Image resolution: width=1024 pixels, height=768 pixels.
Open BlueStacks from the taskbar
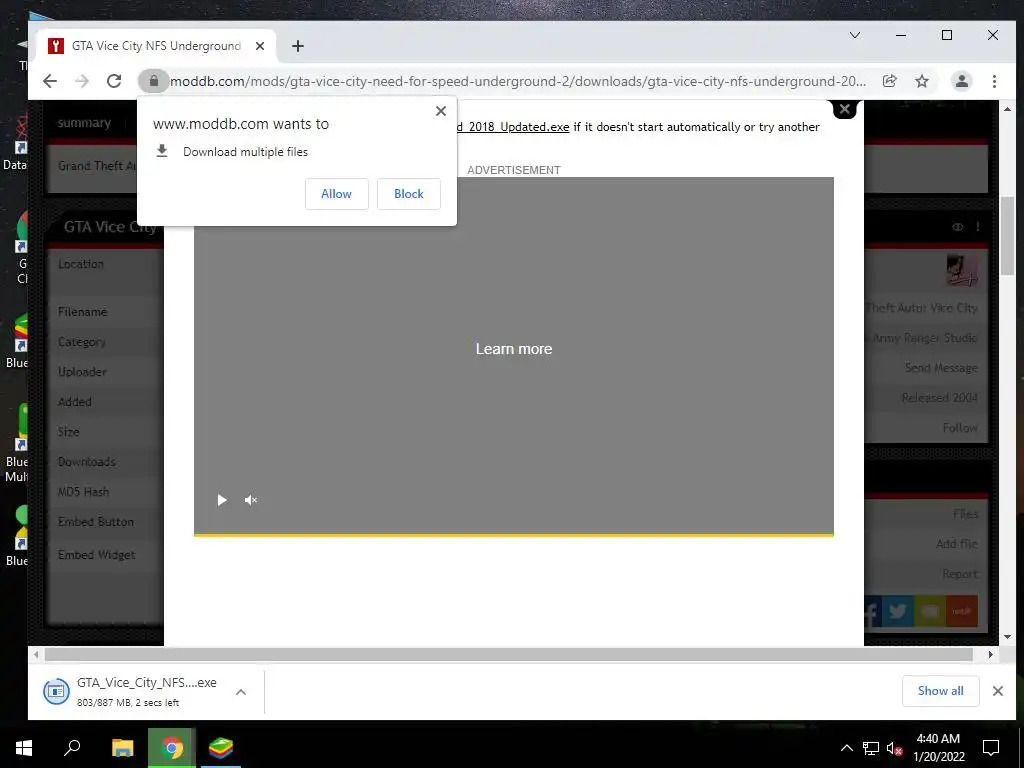221,748
